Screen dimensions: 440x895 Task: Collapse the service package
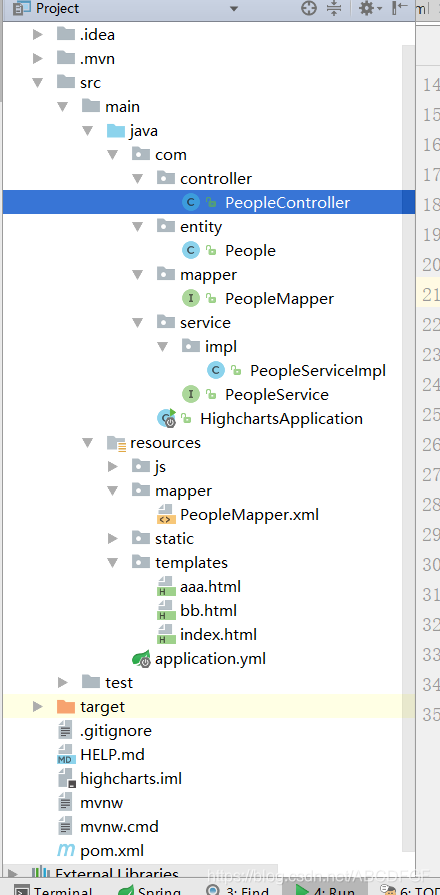click(137, 323)
